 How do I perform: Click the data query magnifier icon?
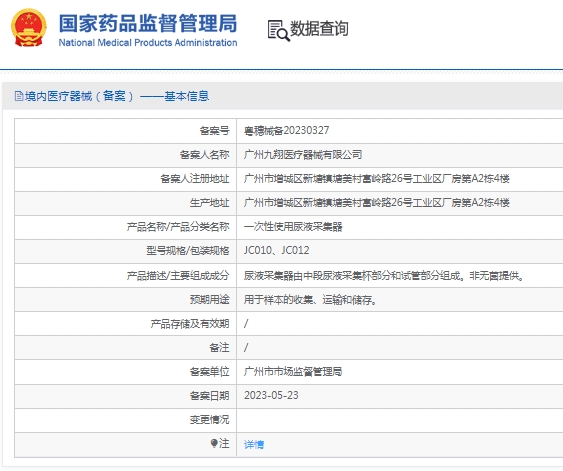point(278,31)
